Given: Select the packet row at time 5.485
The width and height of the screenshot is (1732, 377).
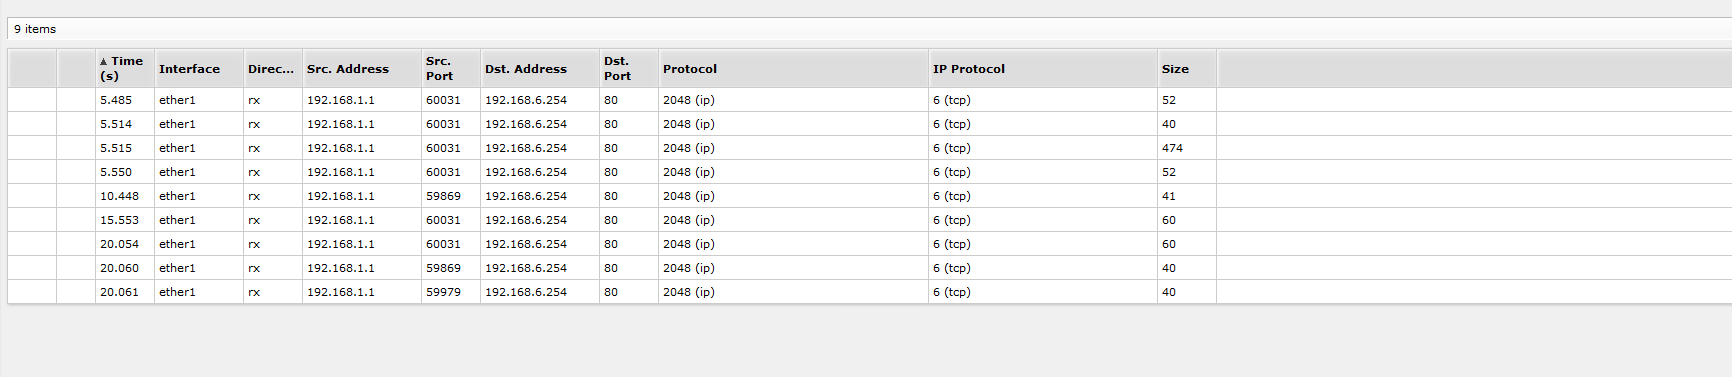Looking at the screenshot, I should click(x=870, y=100).
